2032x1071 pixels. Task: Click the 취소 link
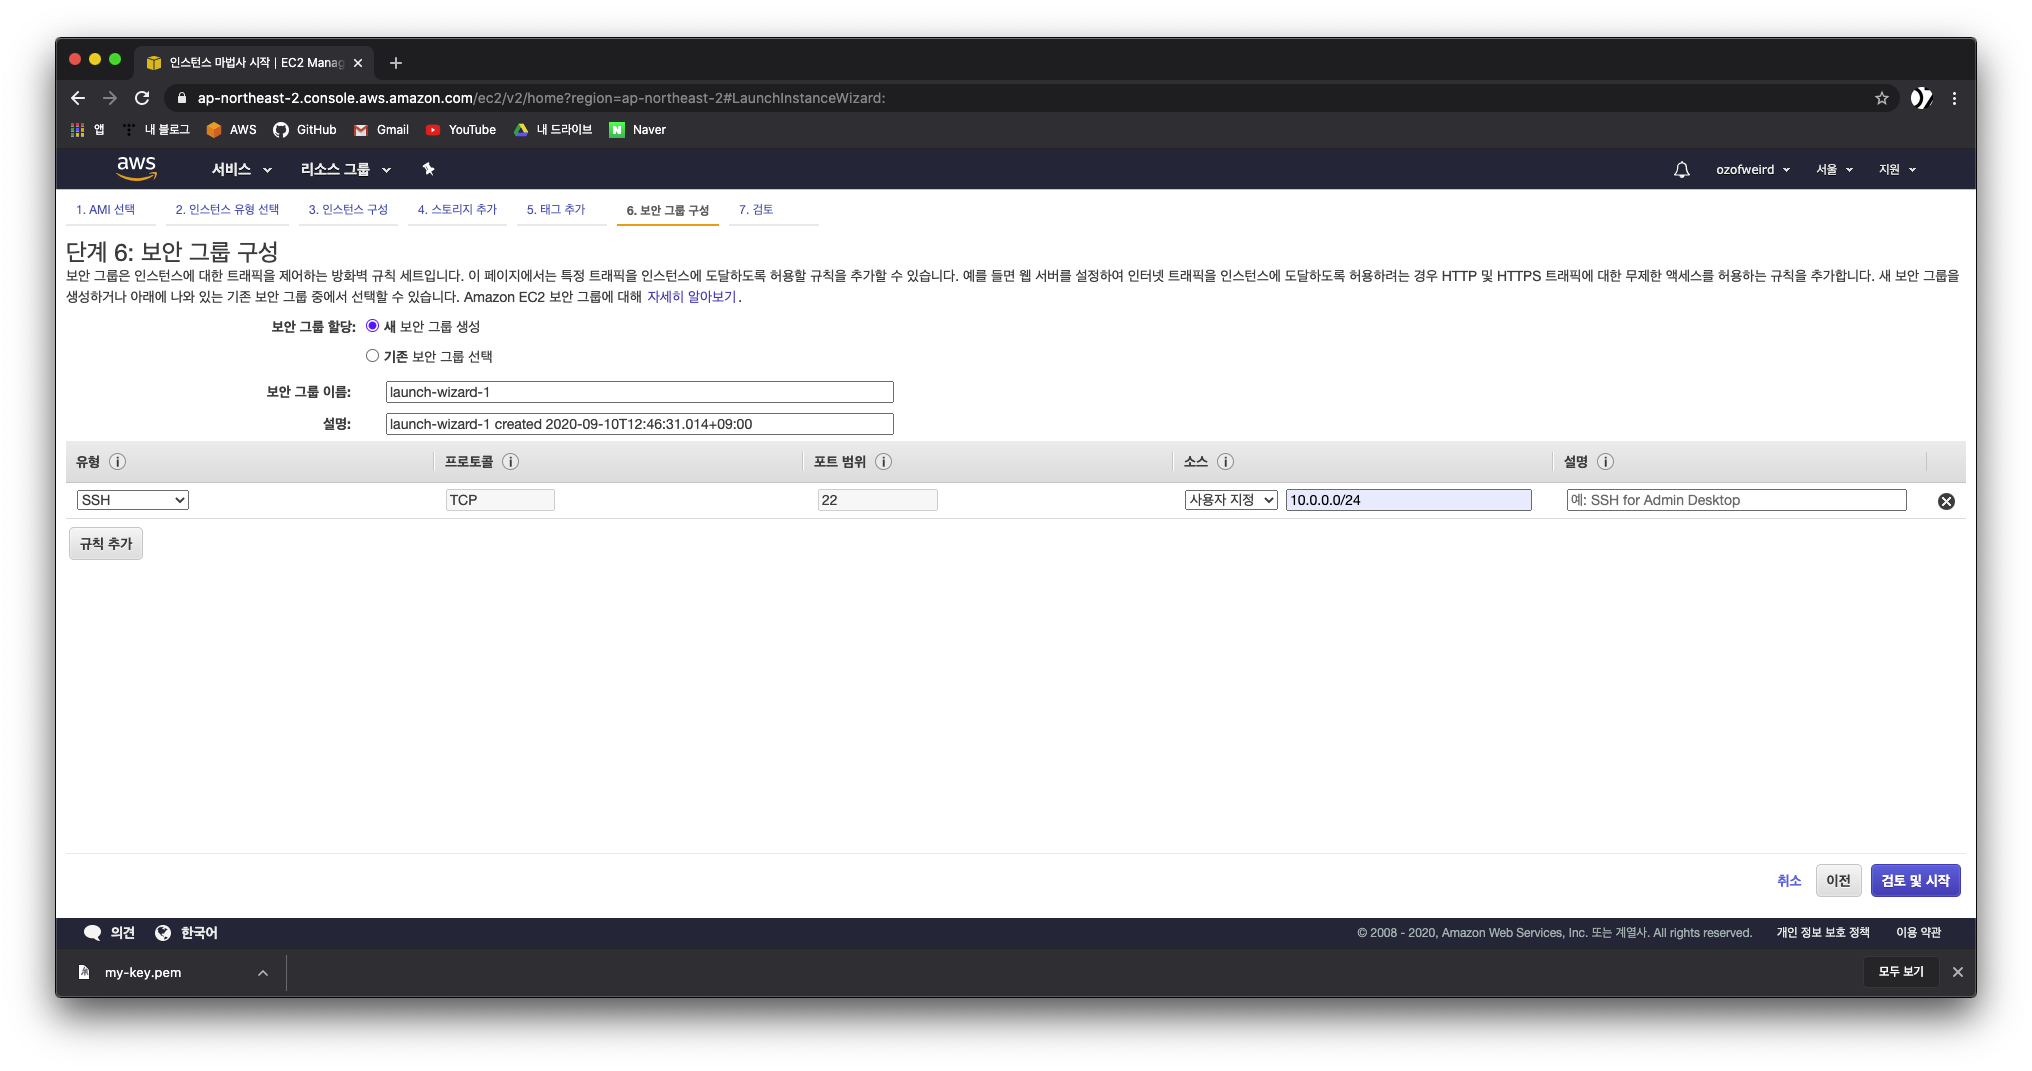pos(1788,881)
